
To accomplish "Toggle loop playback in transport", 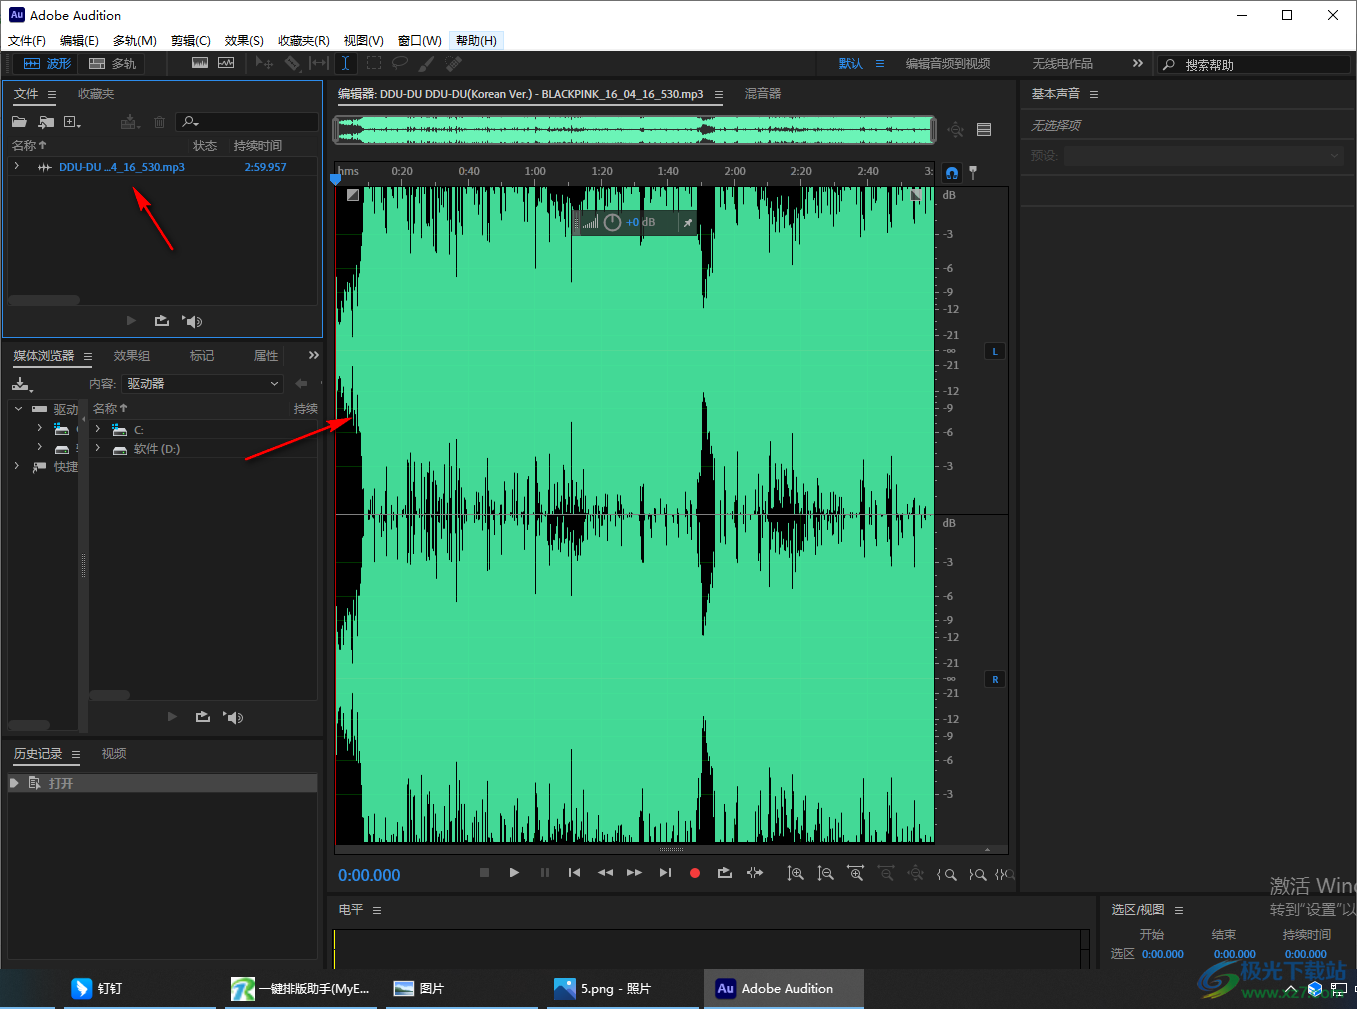I will (x=725, y=873).
